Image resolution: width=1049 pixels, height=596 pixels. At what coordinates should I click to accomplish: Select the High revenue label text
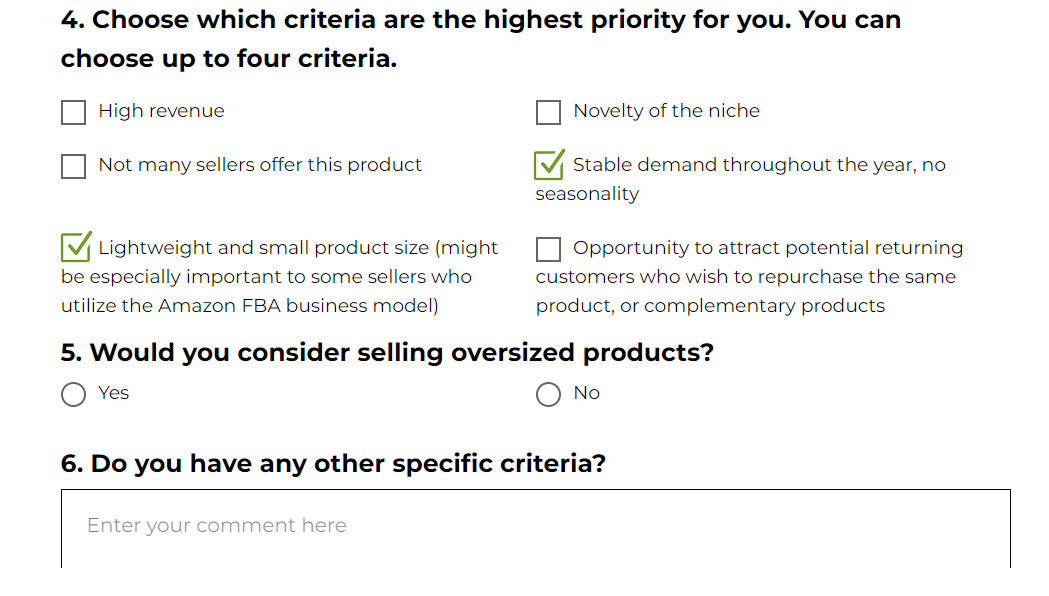[x=160, y=111]
